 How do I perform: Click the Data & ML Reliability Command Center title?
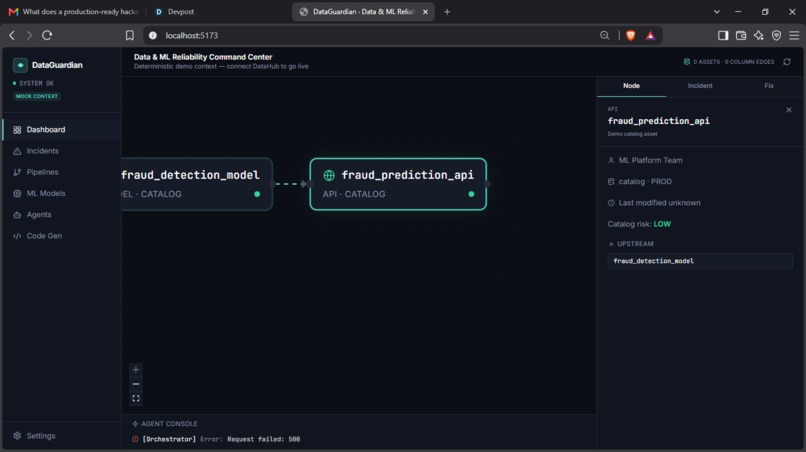[x=203, y=57]
